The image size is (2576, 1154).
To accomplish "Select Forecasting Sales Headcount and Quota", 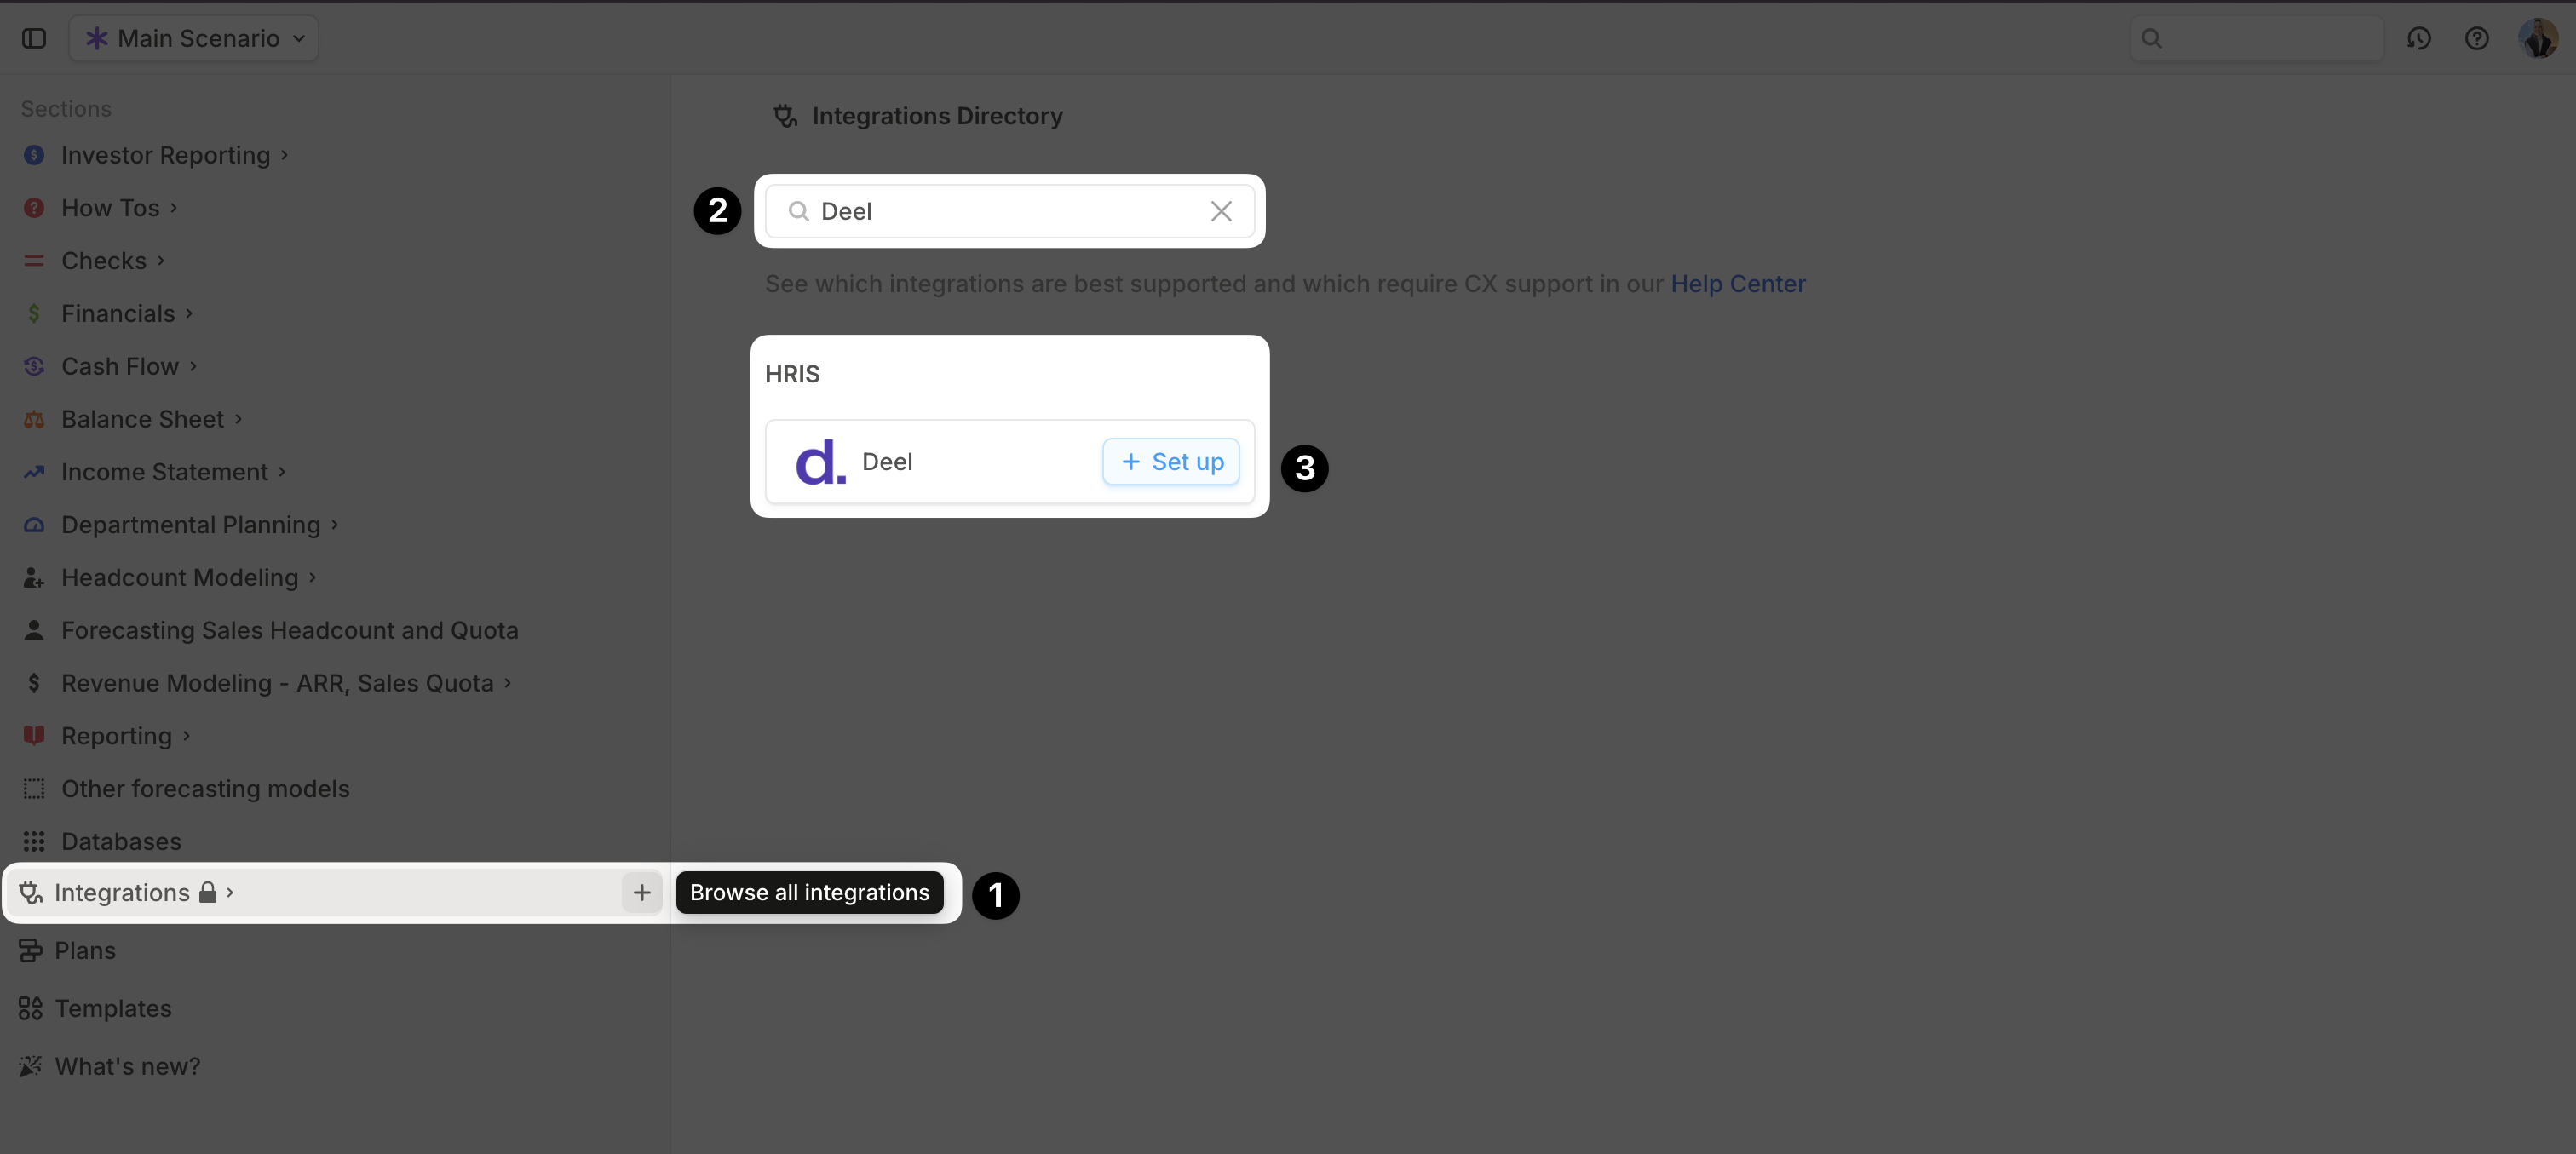I will coord(289,630).
